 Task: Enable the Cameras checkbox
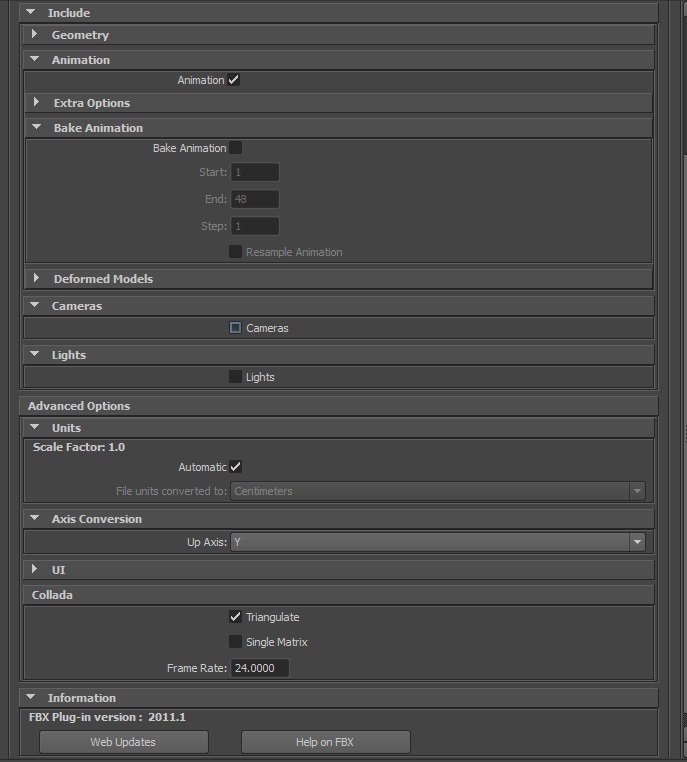tap(235, 328)
